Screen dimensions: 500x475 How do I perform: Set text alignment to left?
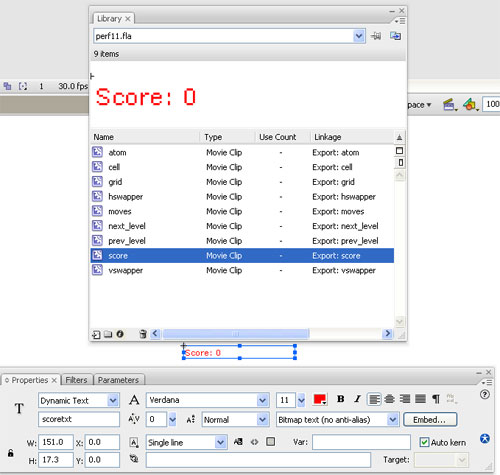click(374, 399)
